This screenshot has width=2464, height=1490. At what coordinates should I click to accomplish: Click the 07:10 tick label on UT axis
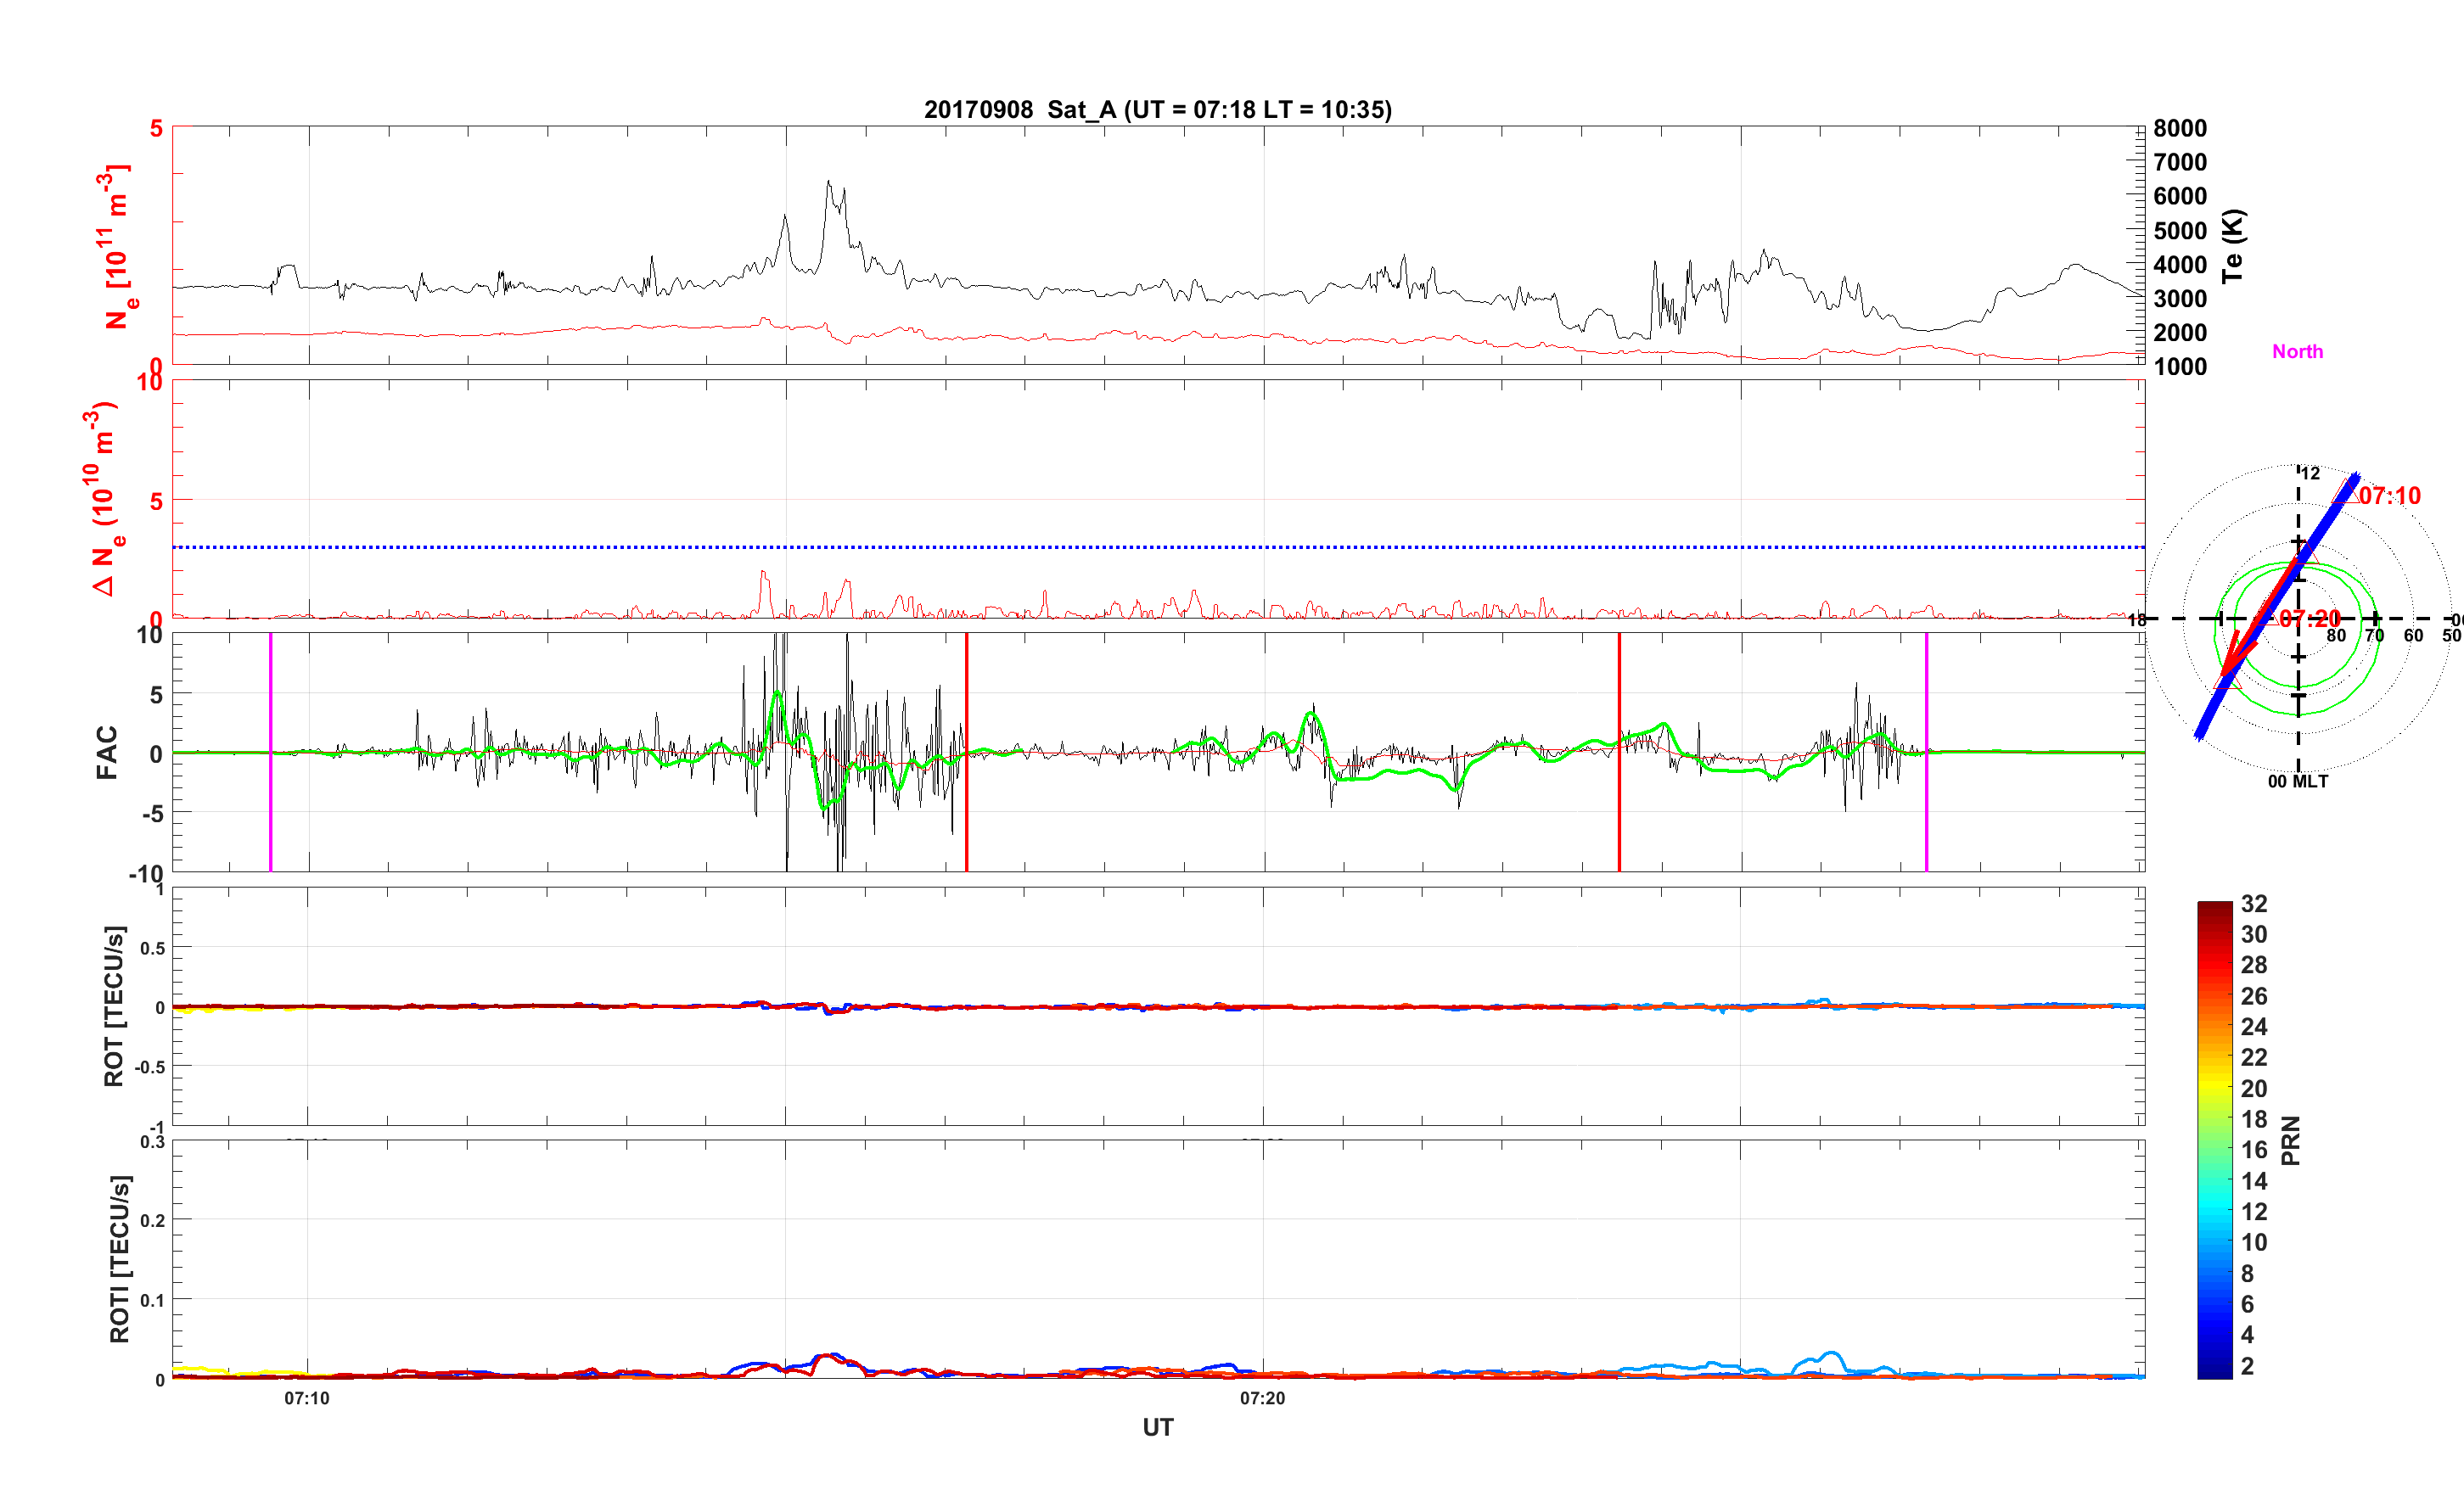306,1398
